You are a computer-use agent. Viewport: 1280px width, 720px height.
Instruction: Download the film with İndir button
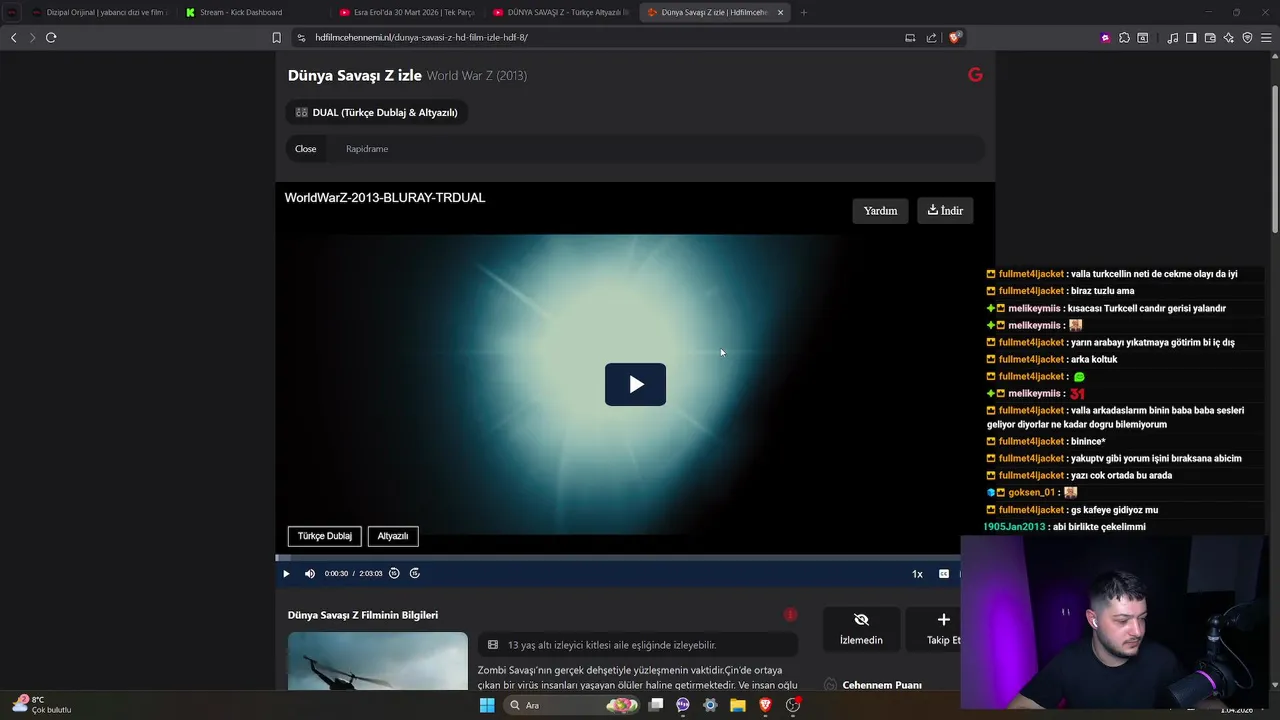[x=945, y=211]
